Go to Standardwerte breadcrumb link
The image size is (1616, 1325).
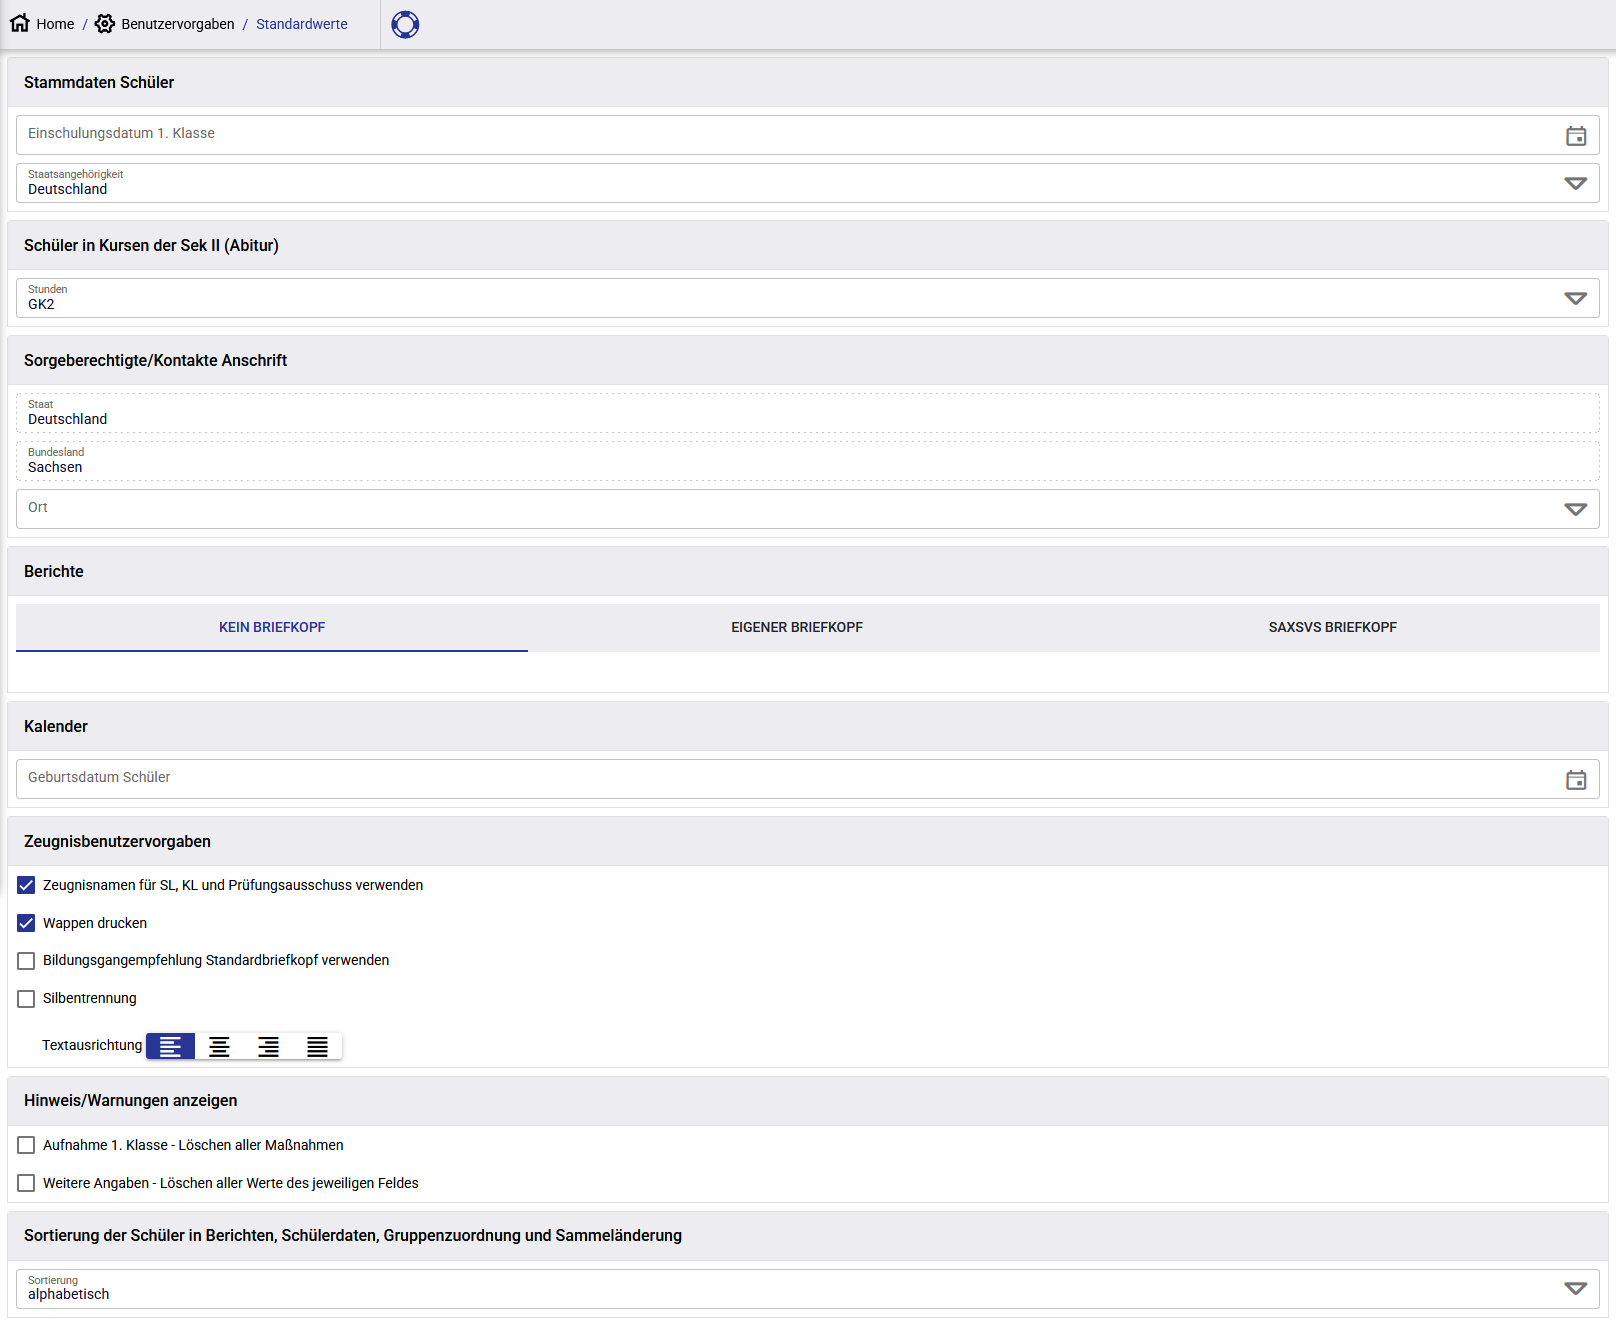[x=301, y=24]
